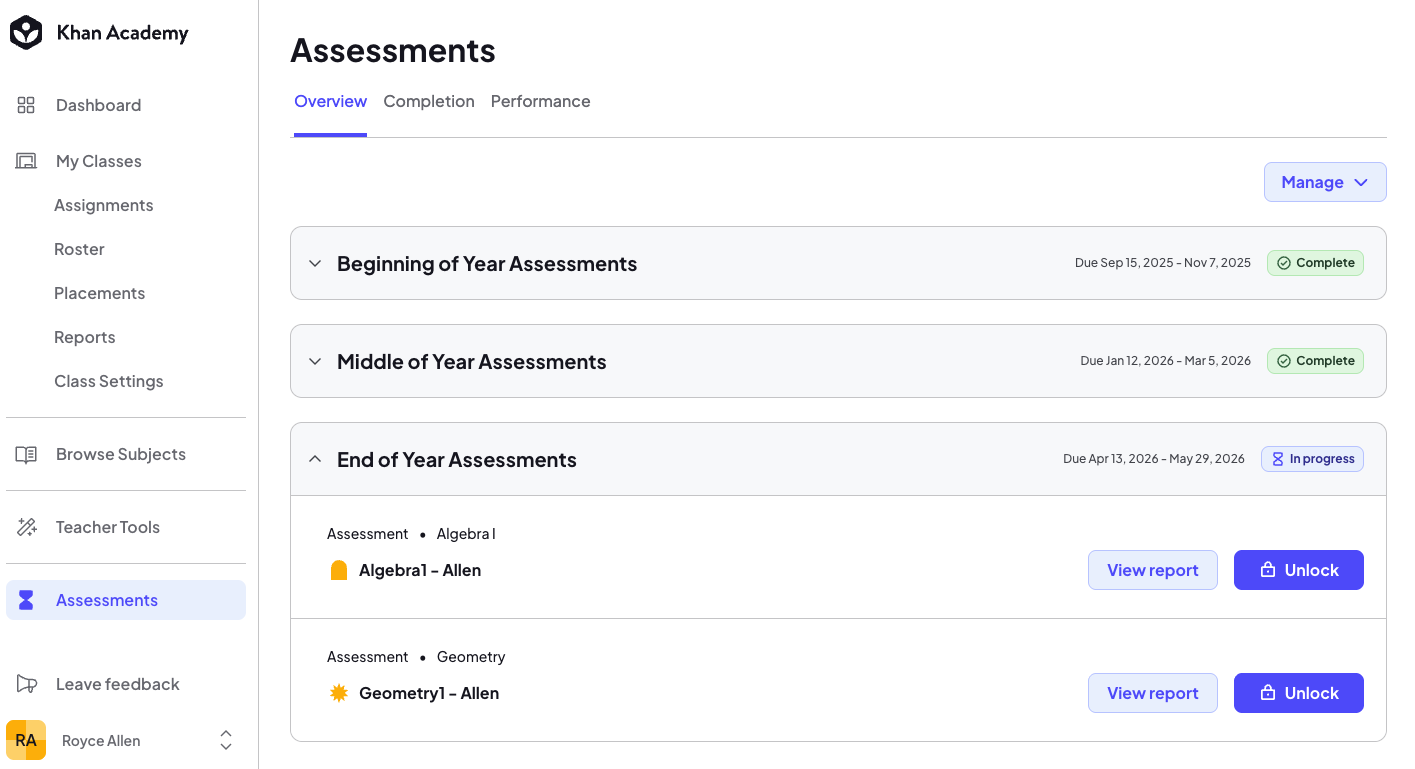The width and height of the screenshot is (1415, 769).
Task: Collapse End of Year Assessments chevron
Action: click(315, 459)
